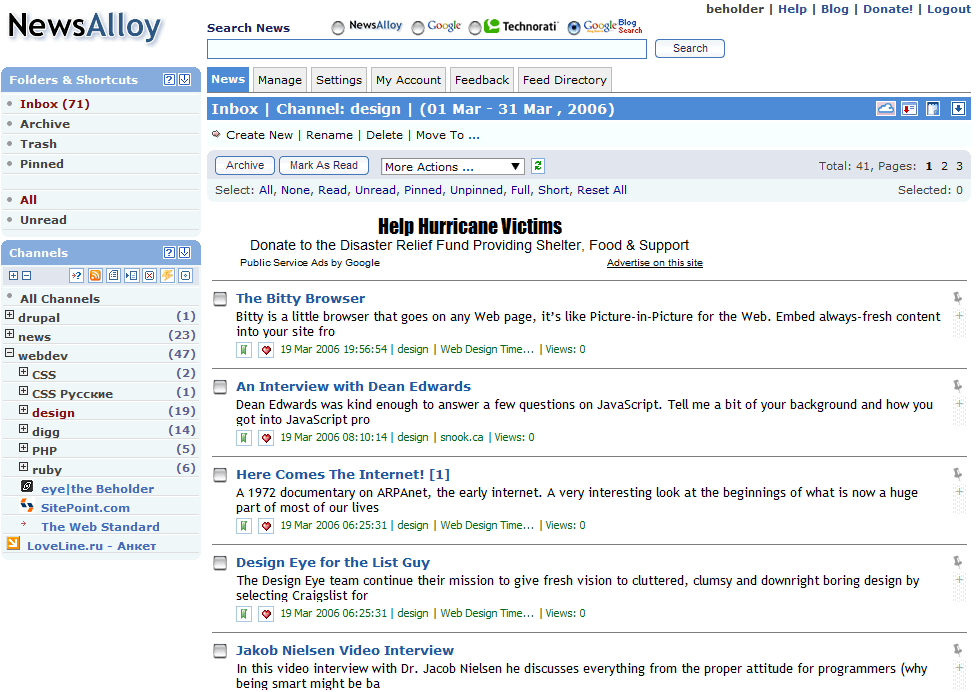Pin the Here Comes The Internet article
Screen dimensions: 976x692
(x=957, y=474)
